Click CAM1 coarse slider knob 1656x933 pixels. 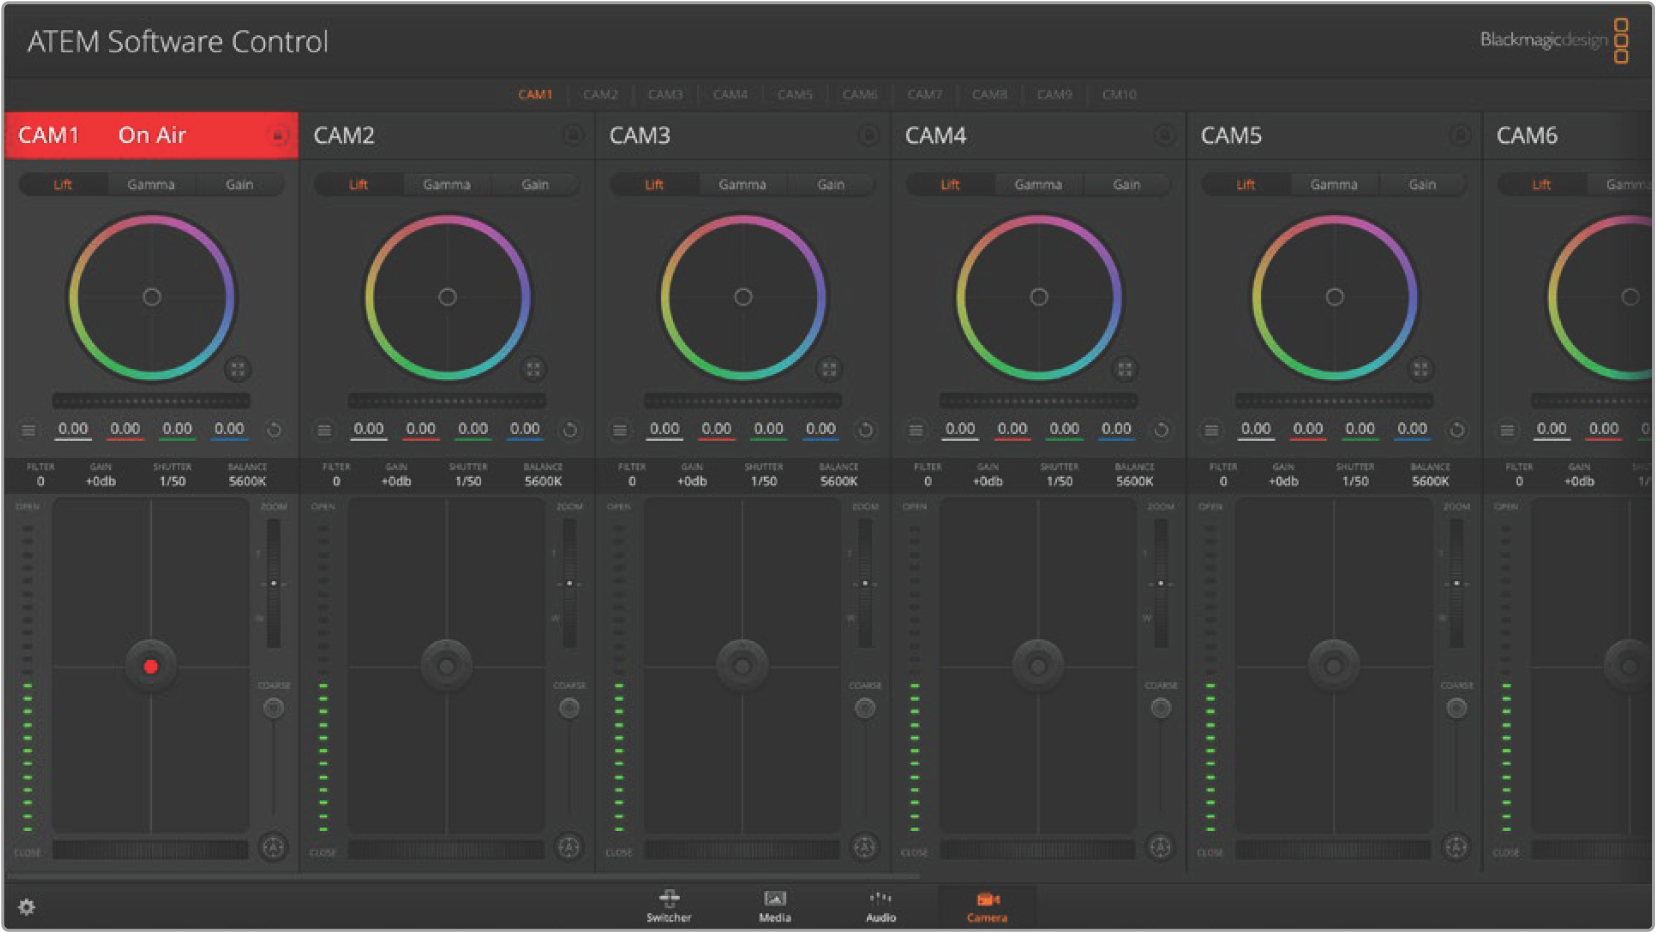pyautogui.click(x=273, y=708)
